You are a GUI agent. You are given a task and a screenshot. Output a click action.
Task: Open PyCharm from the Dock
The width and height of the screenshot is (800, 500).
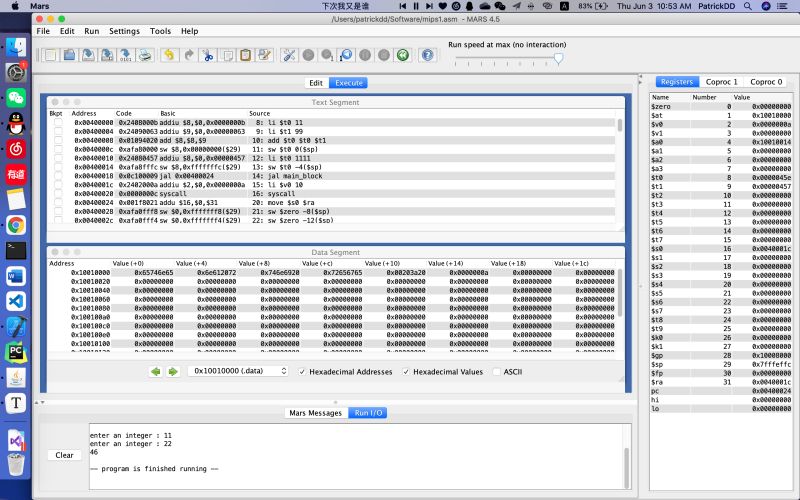tap(16, 353)
